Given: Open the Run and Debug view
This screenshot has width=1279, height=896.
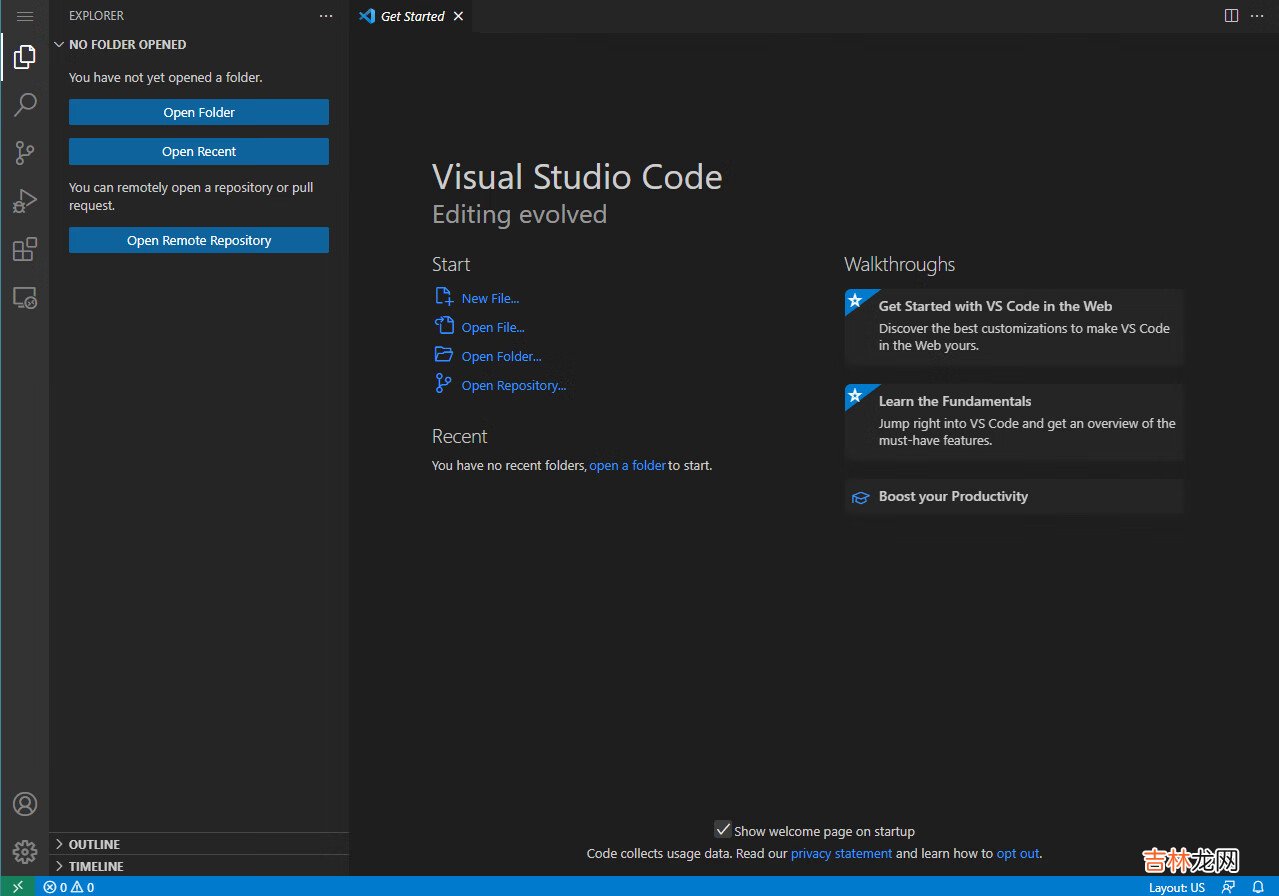Looking at the screenshot, I should coord(25,201).
